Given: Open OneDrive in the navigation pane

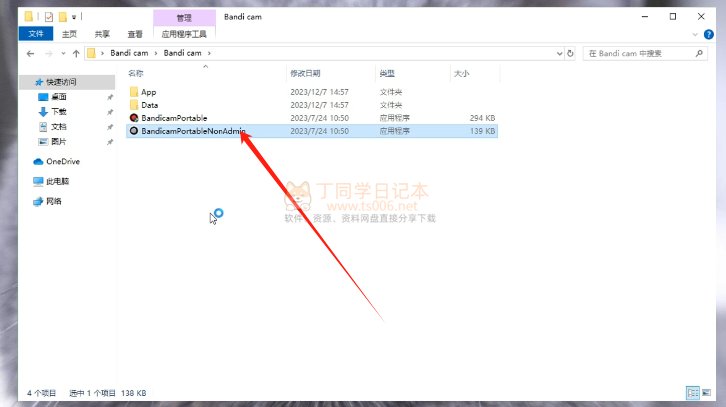Looking at the screenshot, I should pos(63,162).
